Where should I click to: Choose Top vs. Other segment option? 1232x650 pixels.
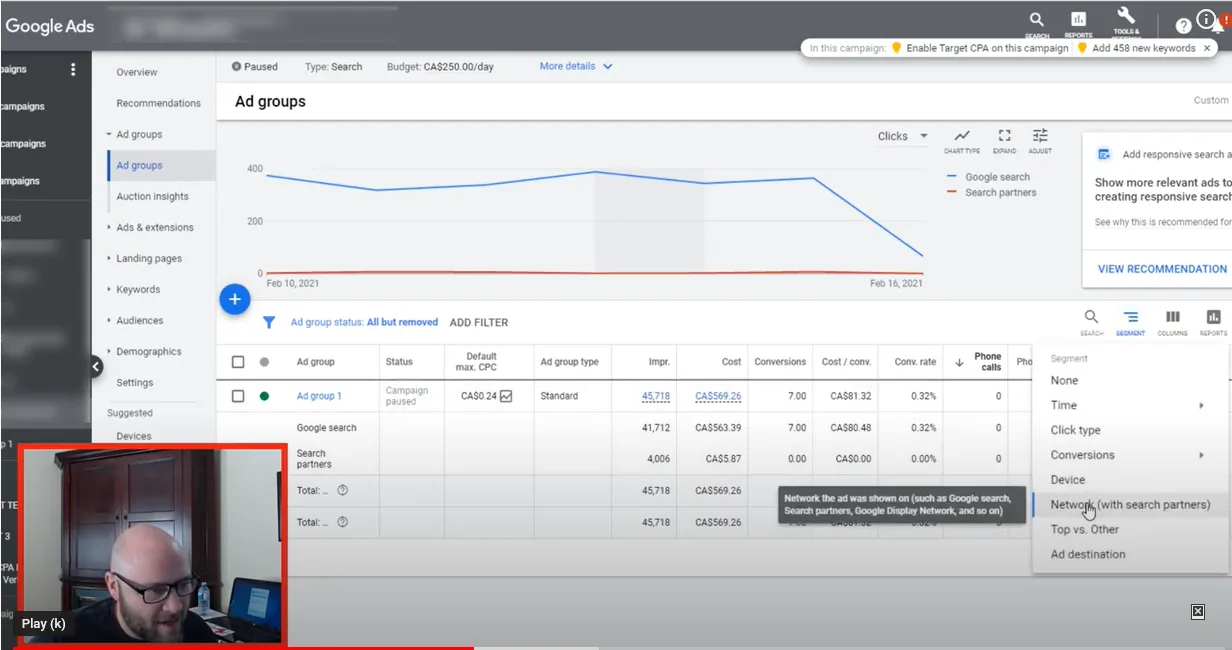1085,530
